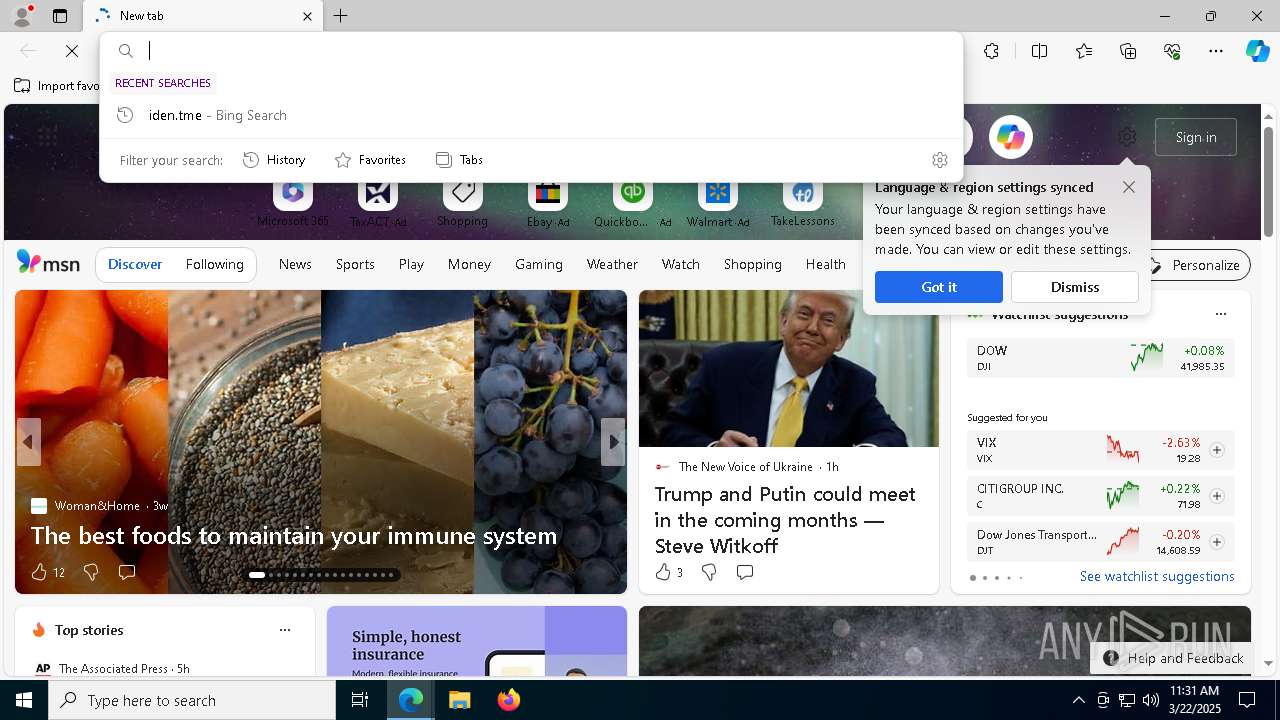Stop loading the page

[72, 51]
